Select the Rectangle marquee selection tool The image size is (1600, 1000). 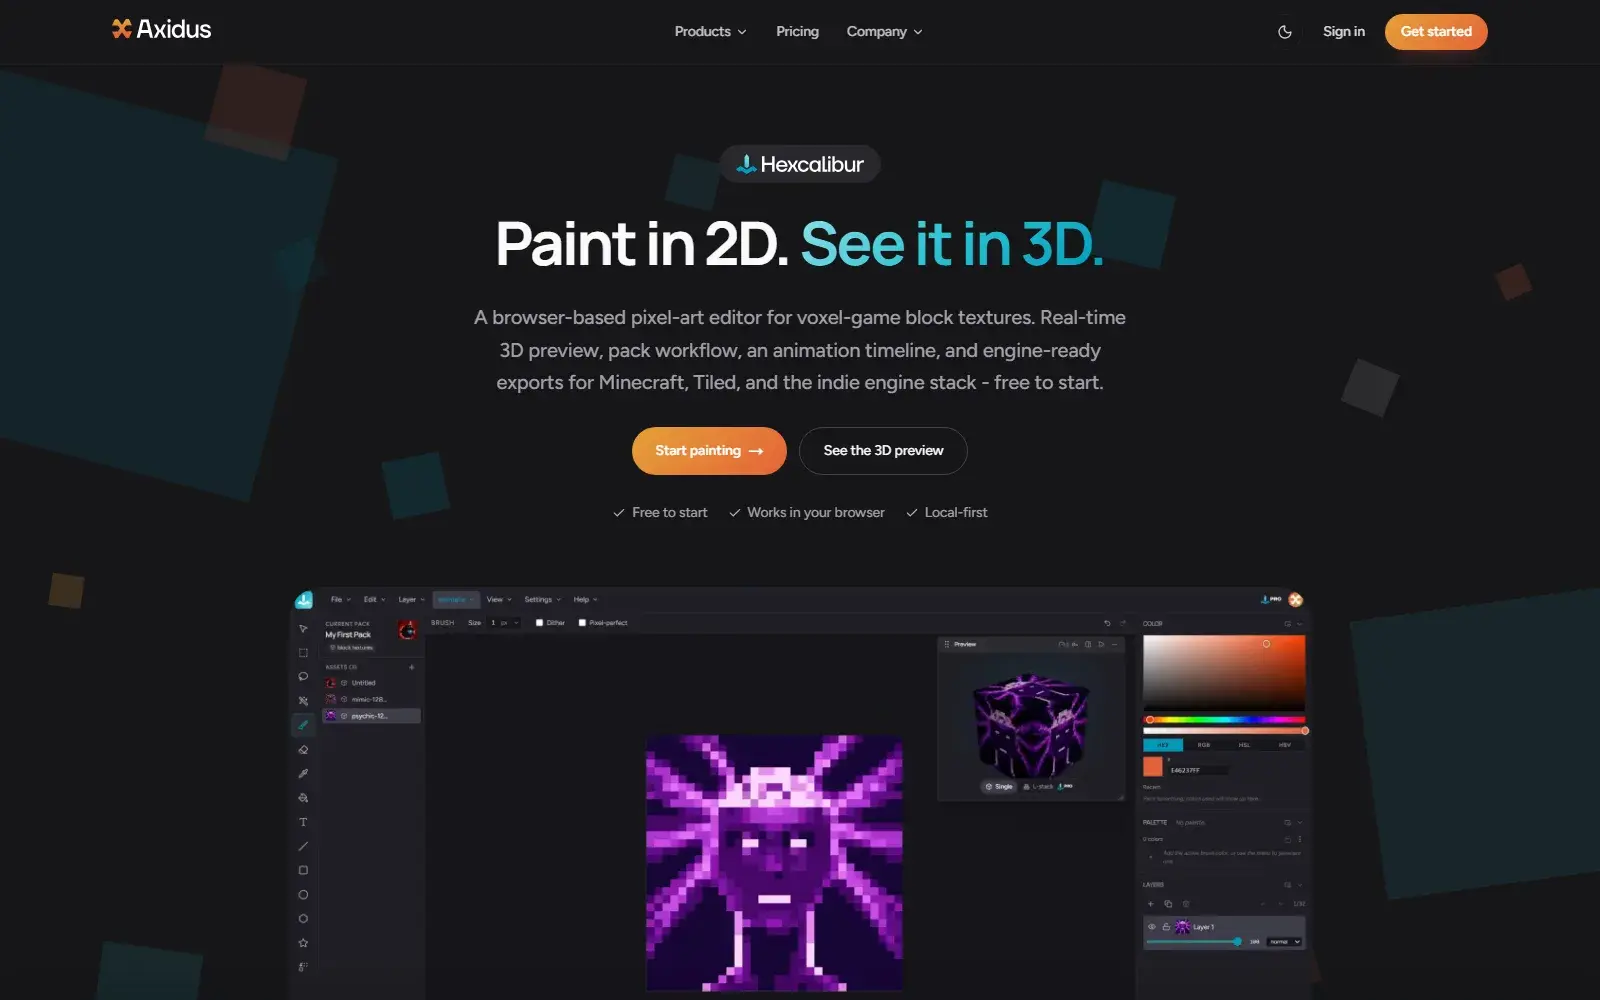pos(303,653)
